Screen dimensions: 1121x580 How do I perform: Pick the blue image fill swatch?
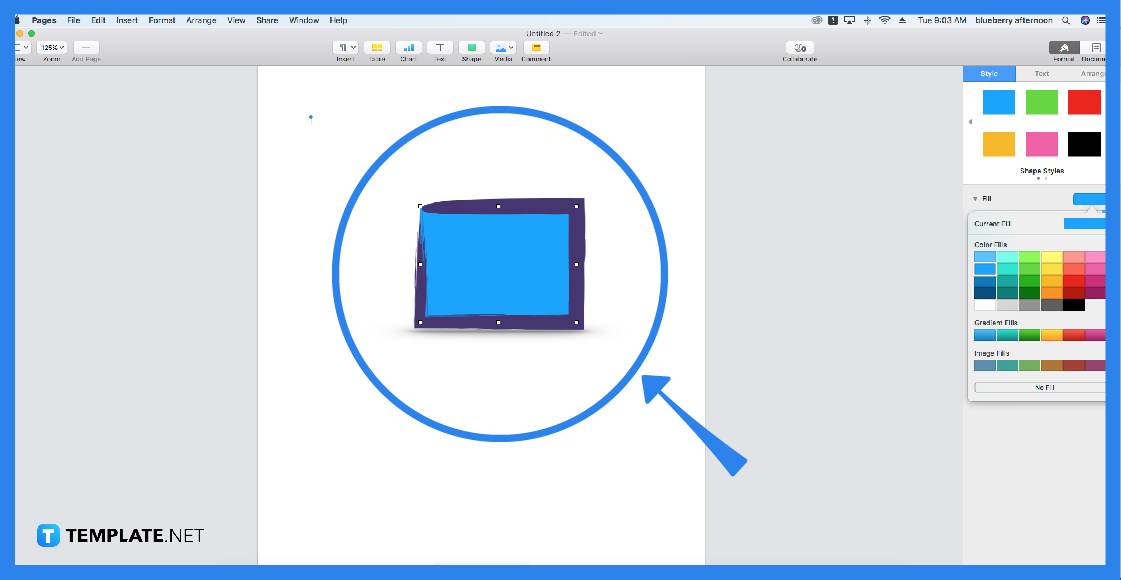[984, 365]
